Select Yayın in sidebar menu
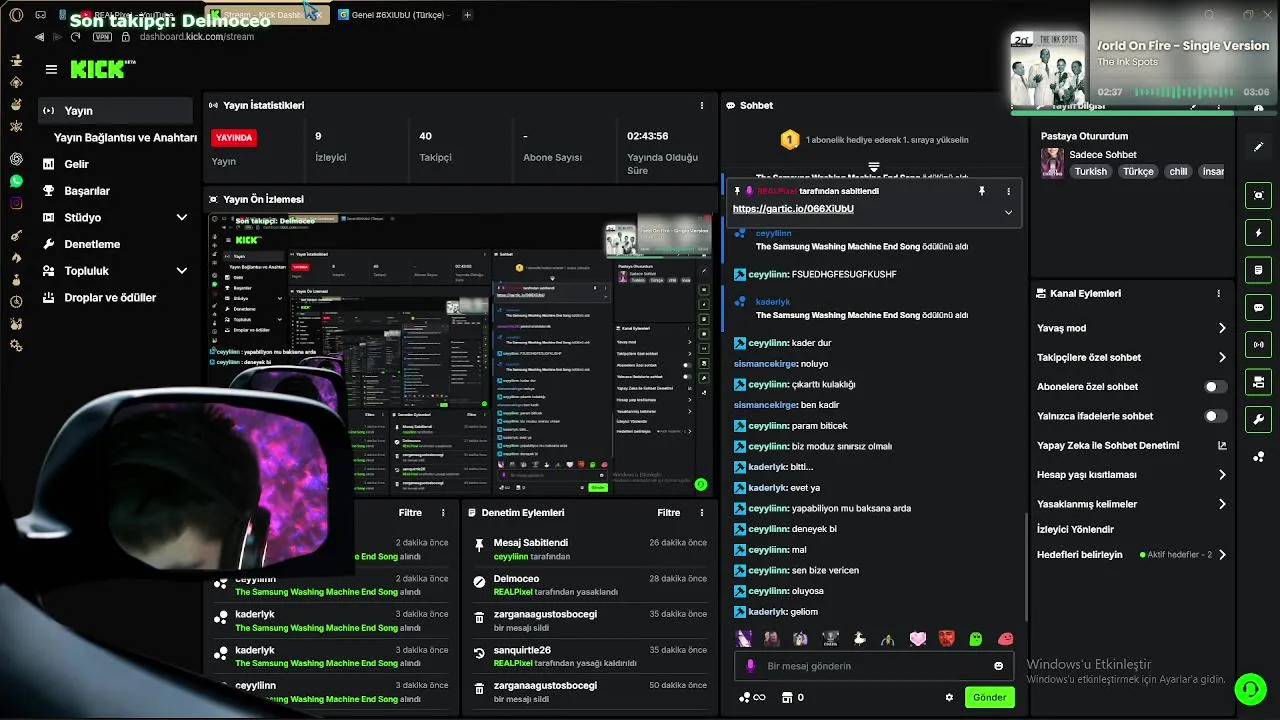Viewport: 1280px width, 720px height. coord(115,111)
